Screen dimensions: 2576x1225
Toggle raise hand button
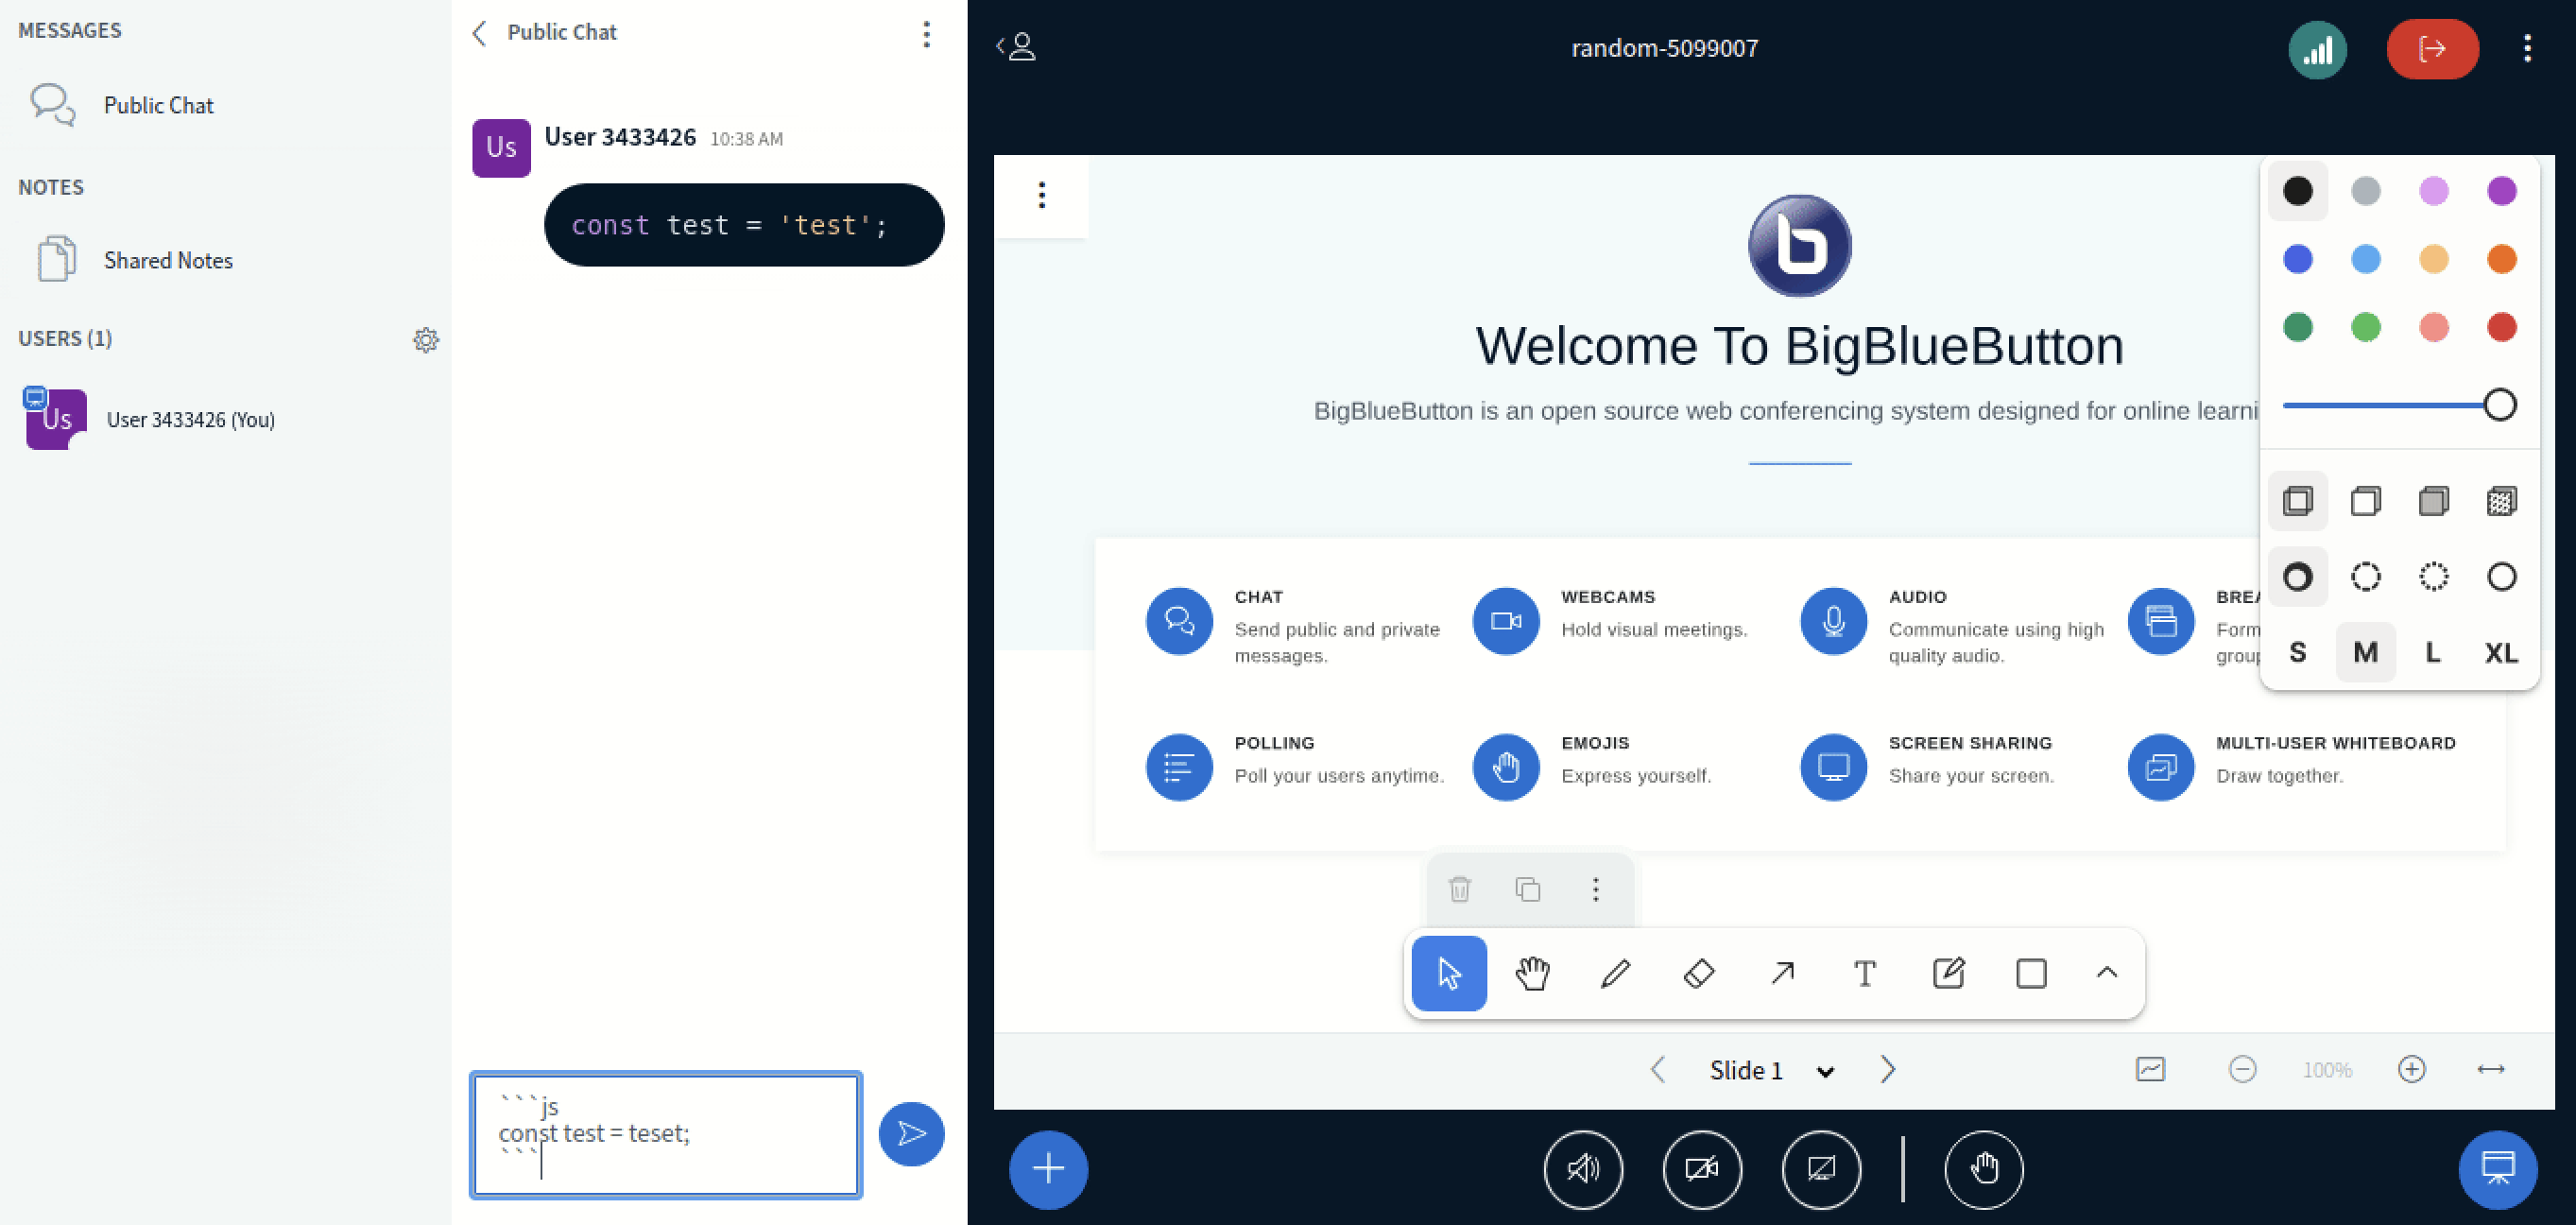pos(1984,1169)
